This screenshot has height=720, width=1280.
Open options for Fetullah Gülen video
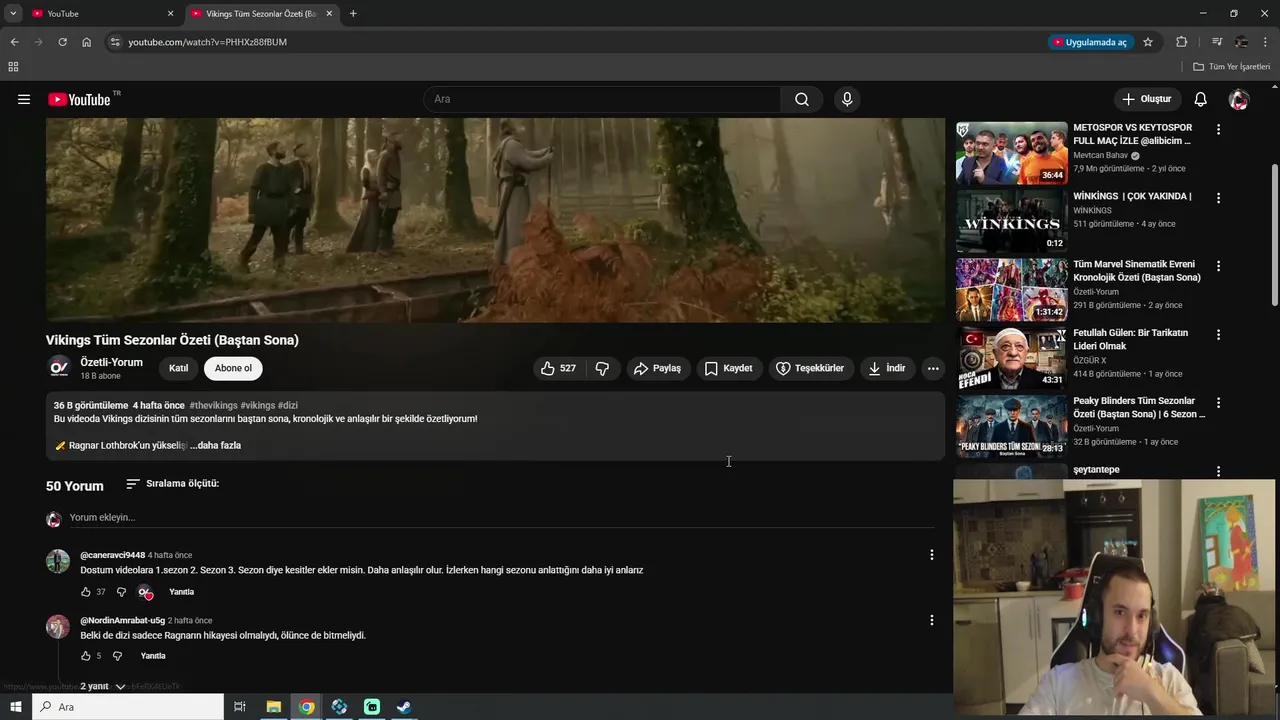1218,334
